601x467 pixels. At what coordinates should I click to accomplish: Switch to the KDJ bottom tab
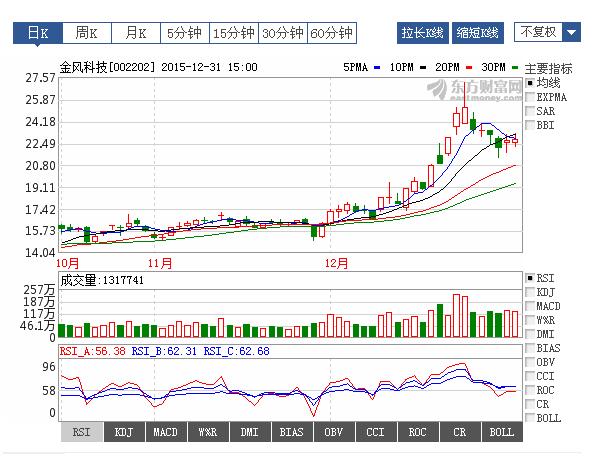tap(123, 432)
